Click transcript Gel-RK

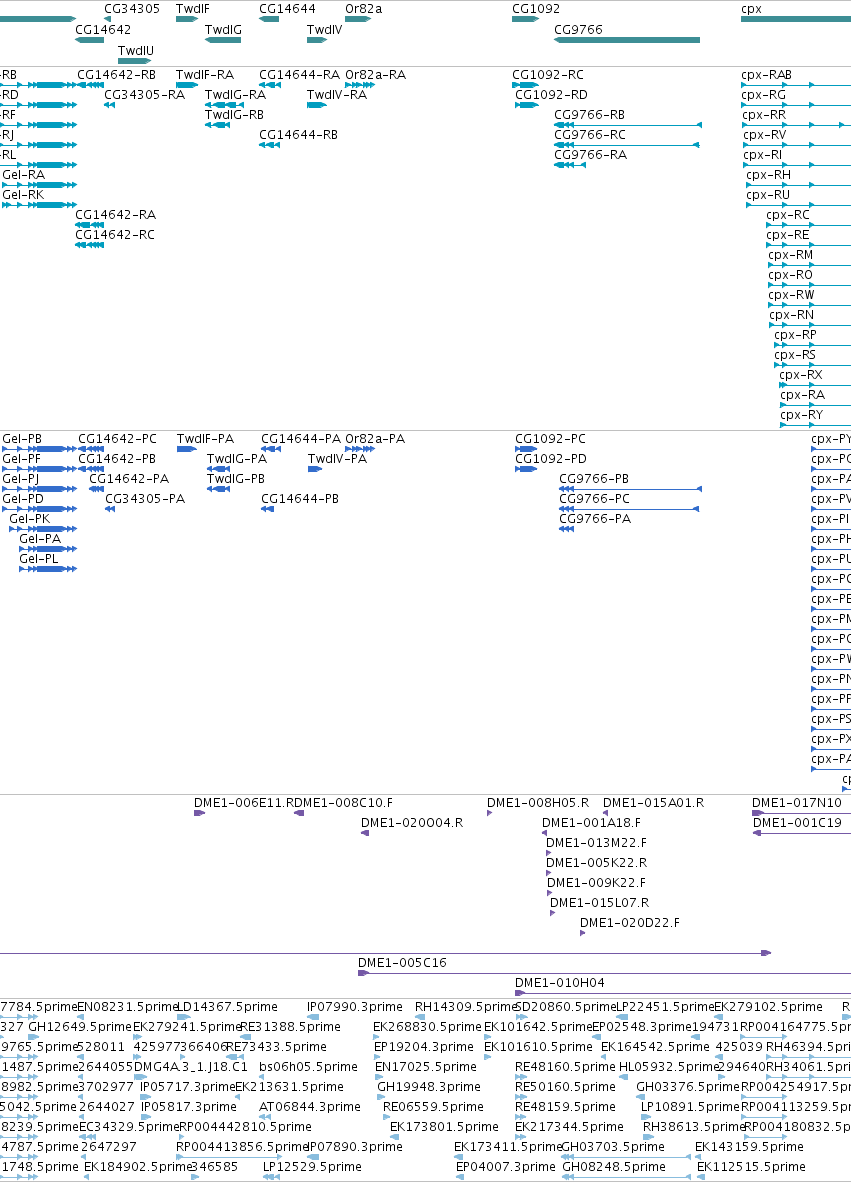[23, 195]
